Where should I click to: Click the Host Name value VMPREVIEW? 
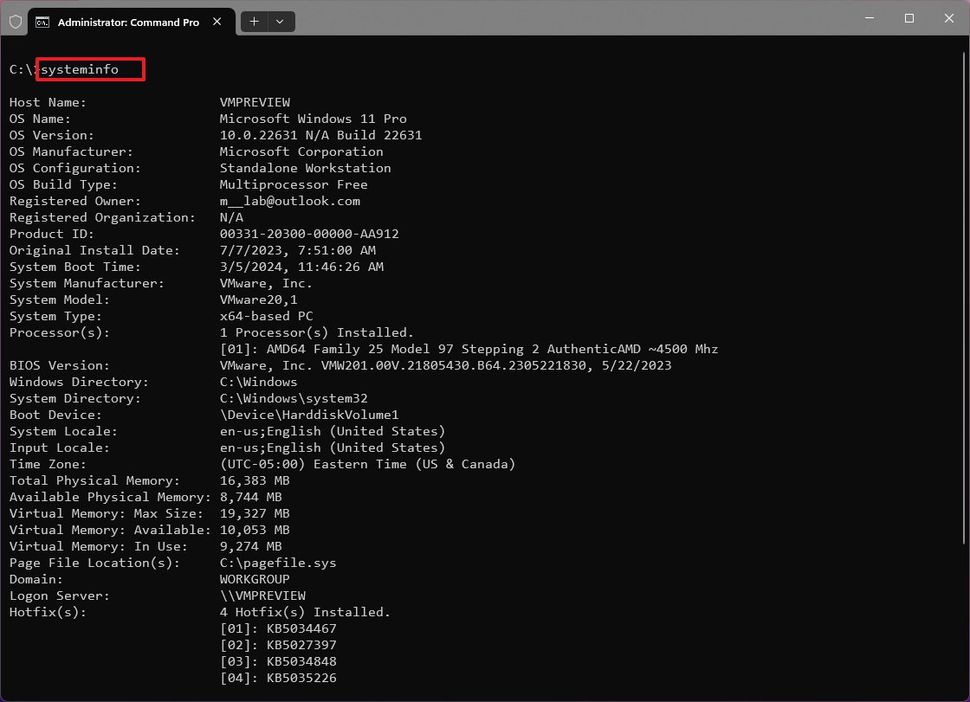tap(254, 101)
